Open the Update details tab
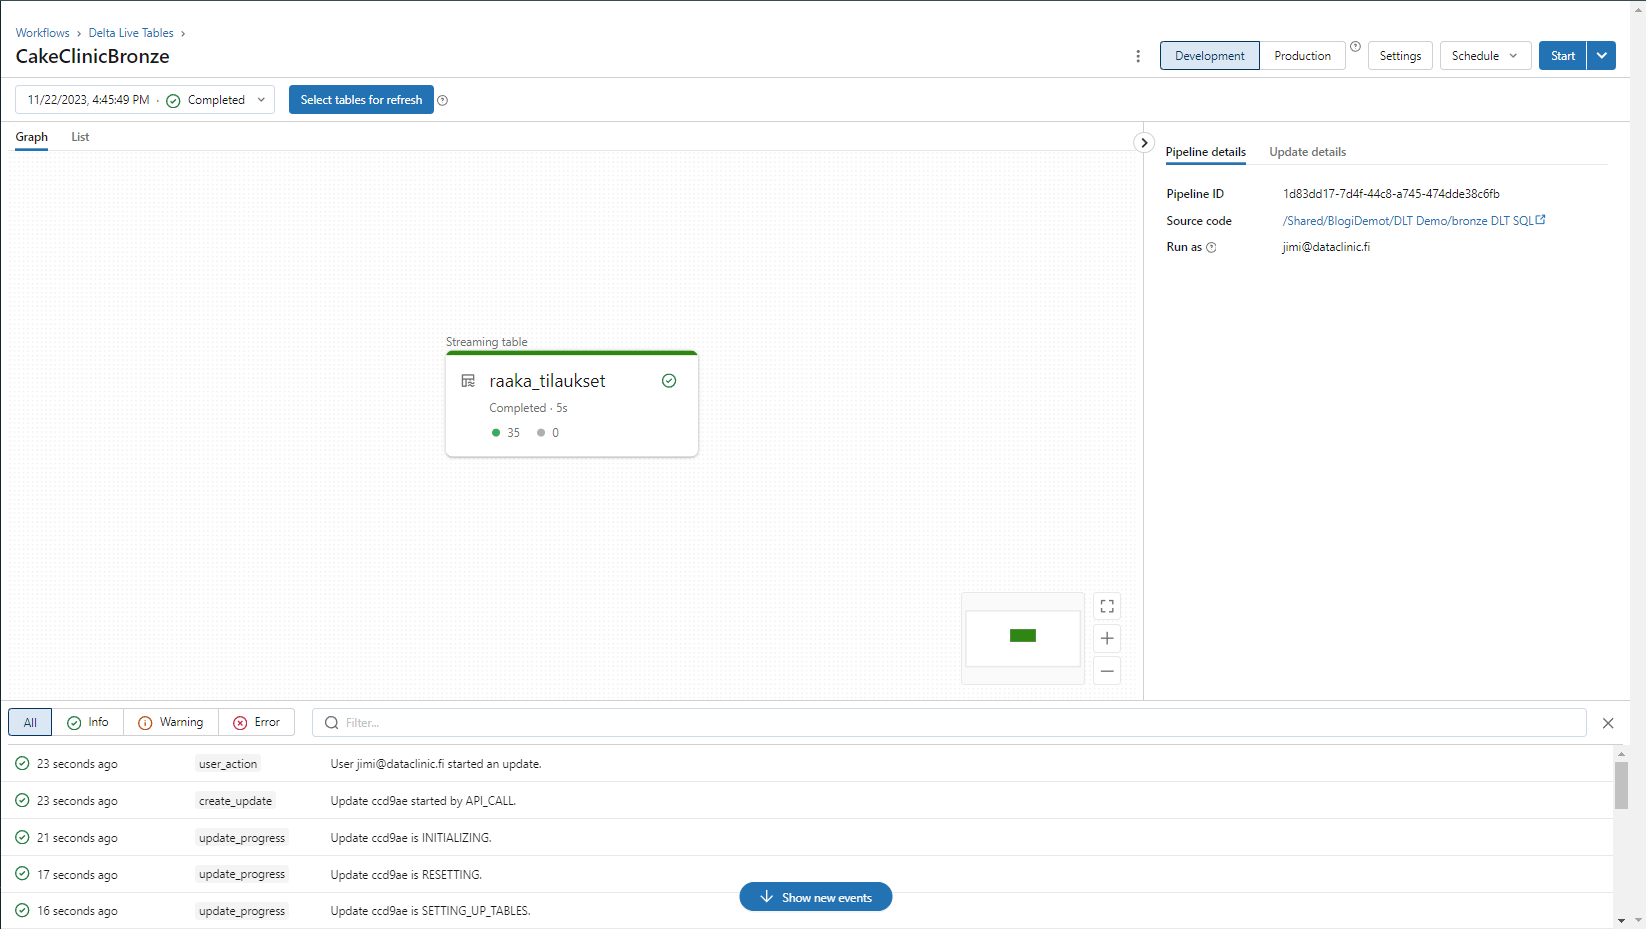Screen dimensions: 1646x929 pos(1307,152)
